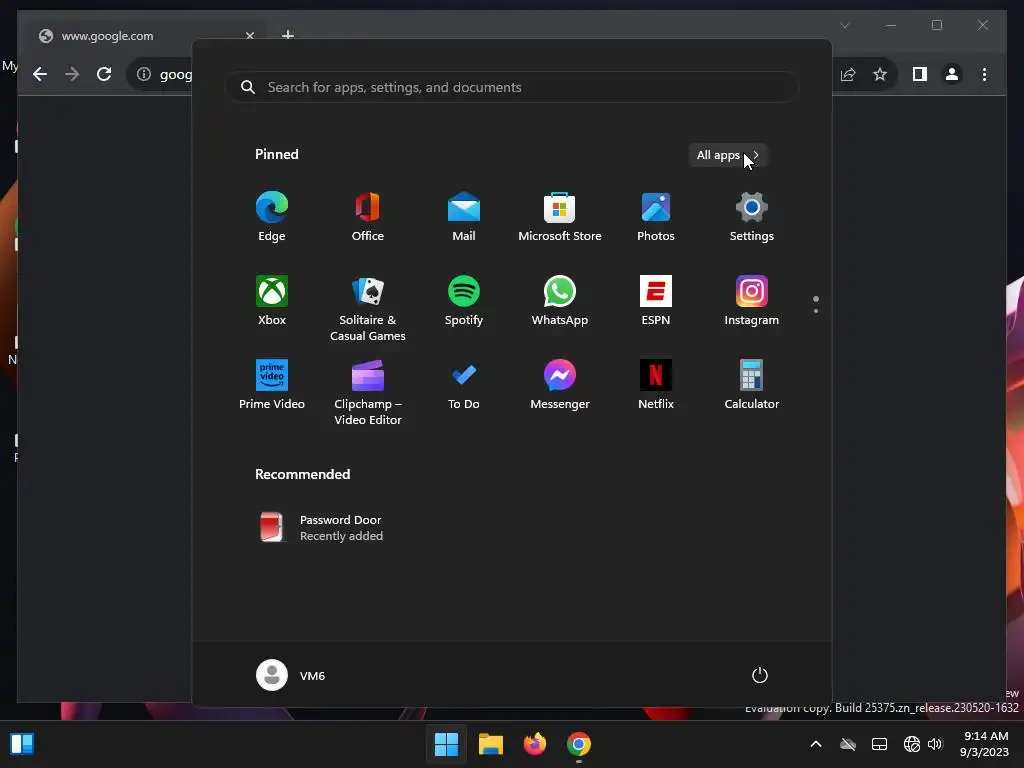1024x768 pixels.
Task: Open the Edge pinned app
Action: click(x=272, y=217)
